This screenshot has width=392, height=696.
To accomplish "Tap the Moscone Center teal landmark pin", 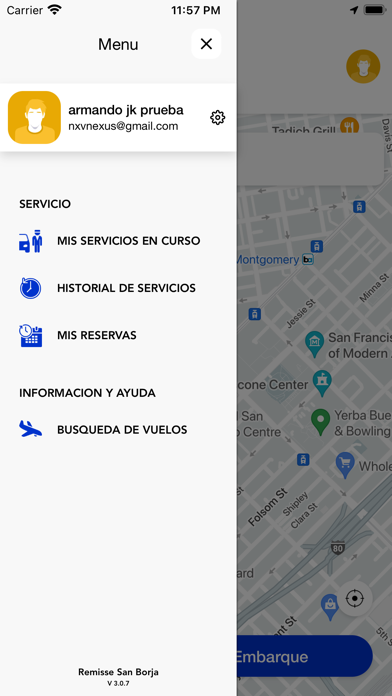I will pyautogui.click(x=322, y=383).
